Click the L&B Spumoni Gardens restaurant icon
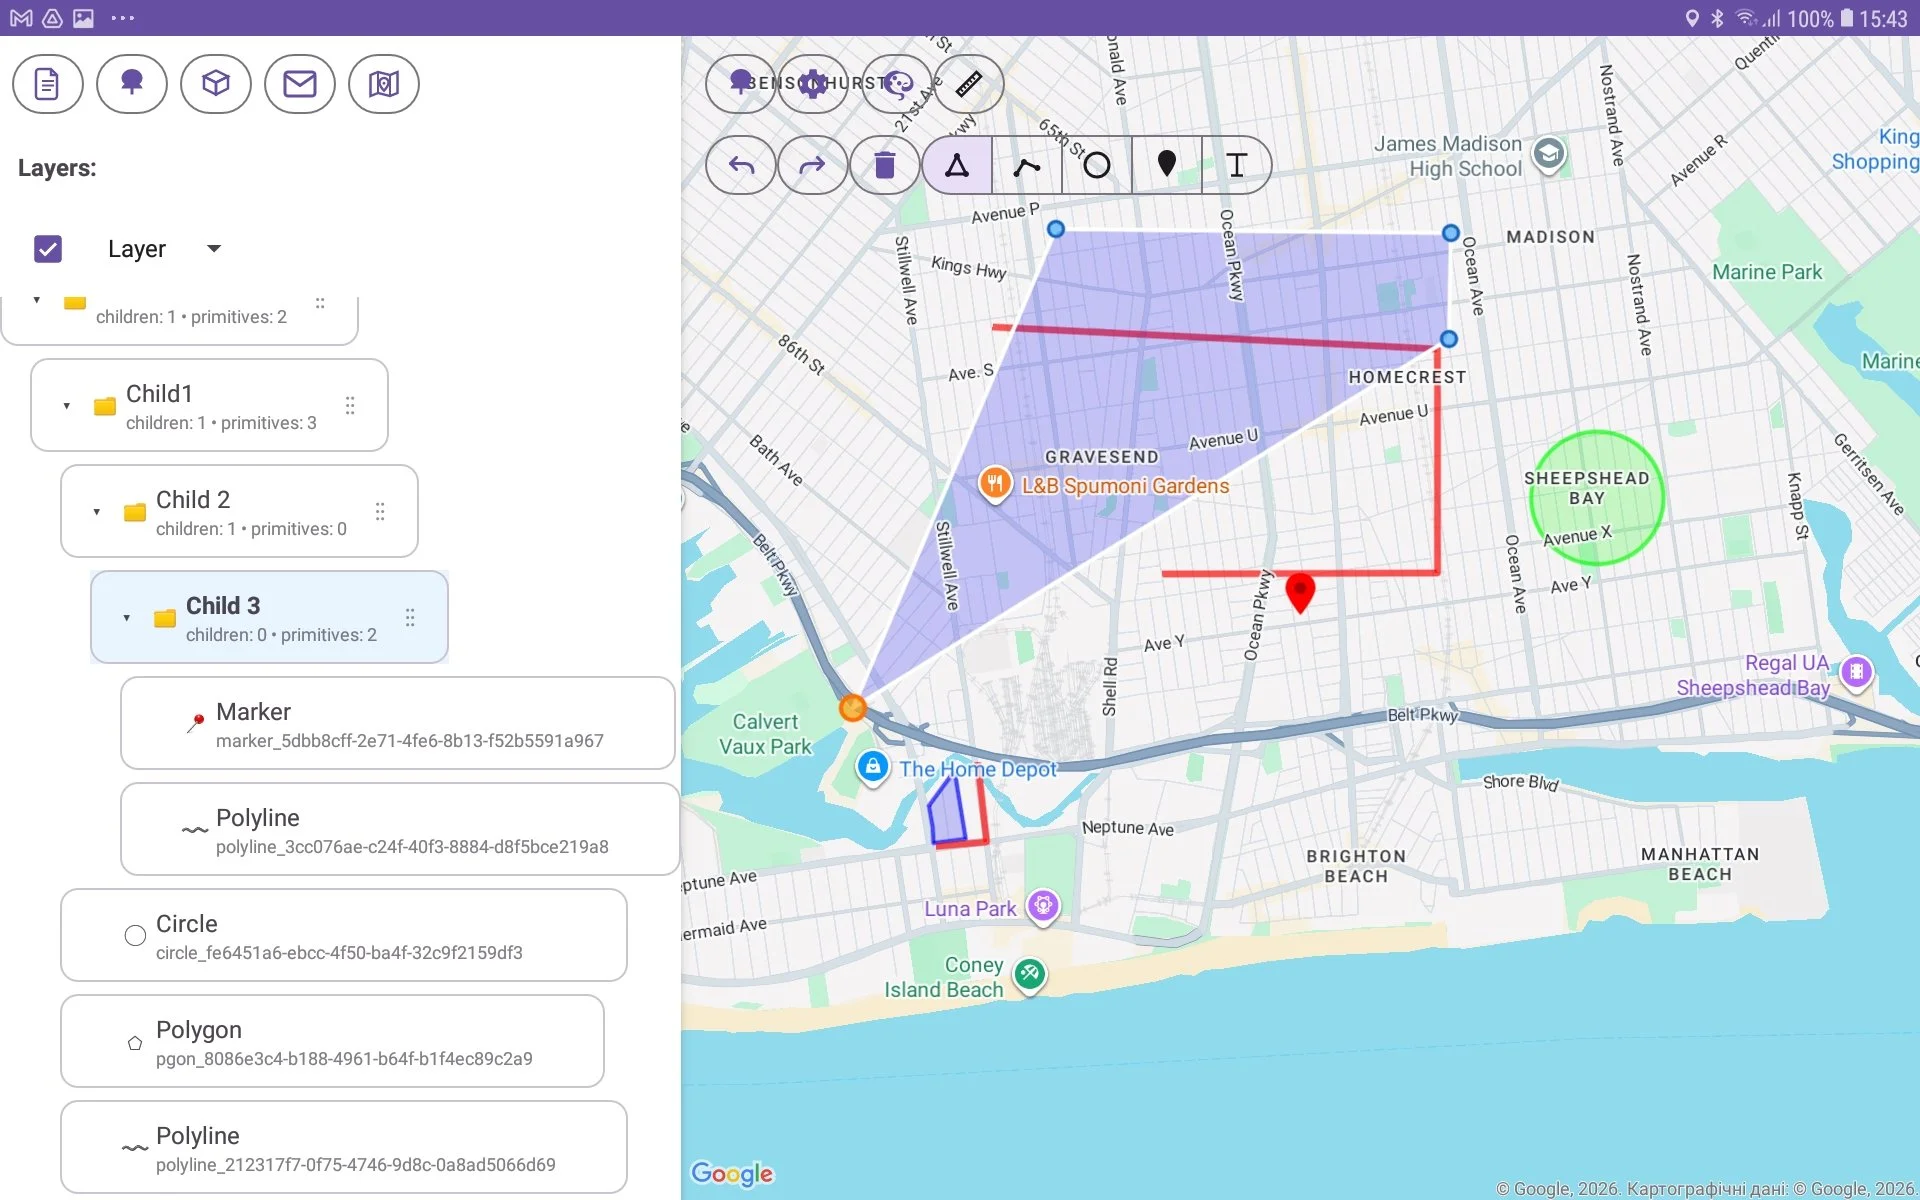 [994, 485]
